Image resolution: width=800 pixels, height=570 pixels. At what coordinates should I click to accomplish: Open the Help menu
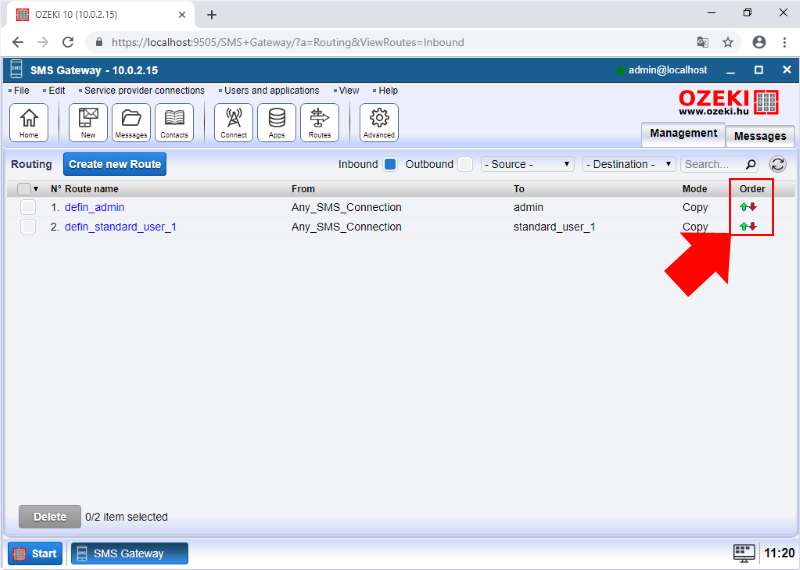click(388, 90)
